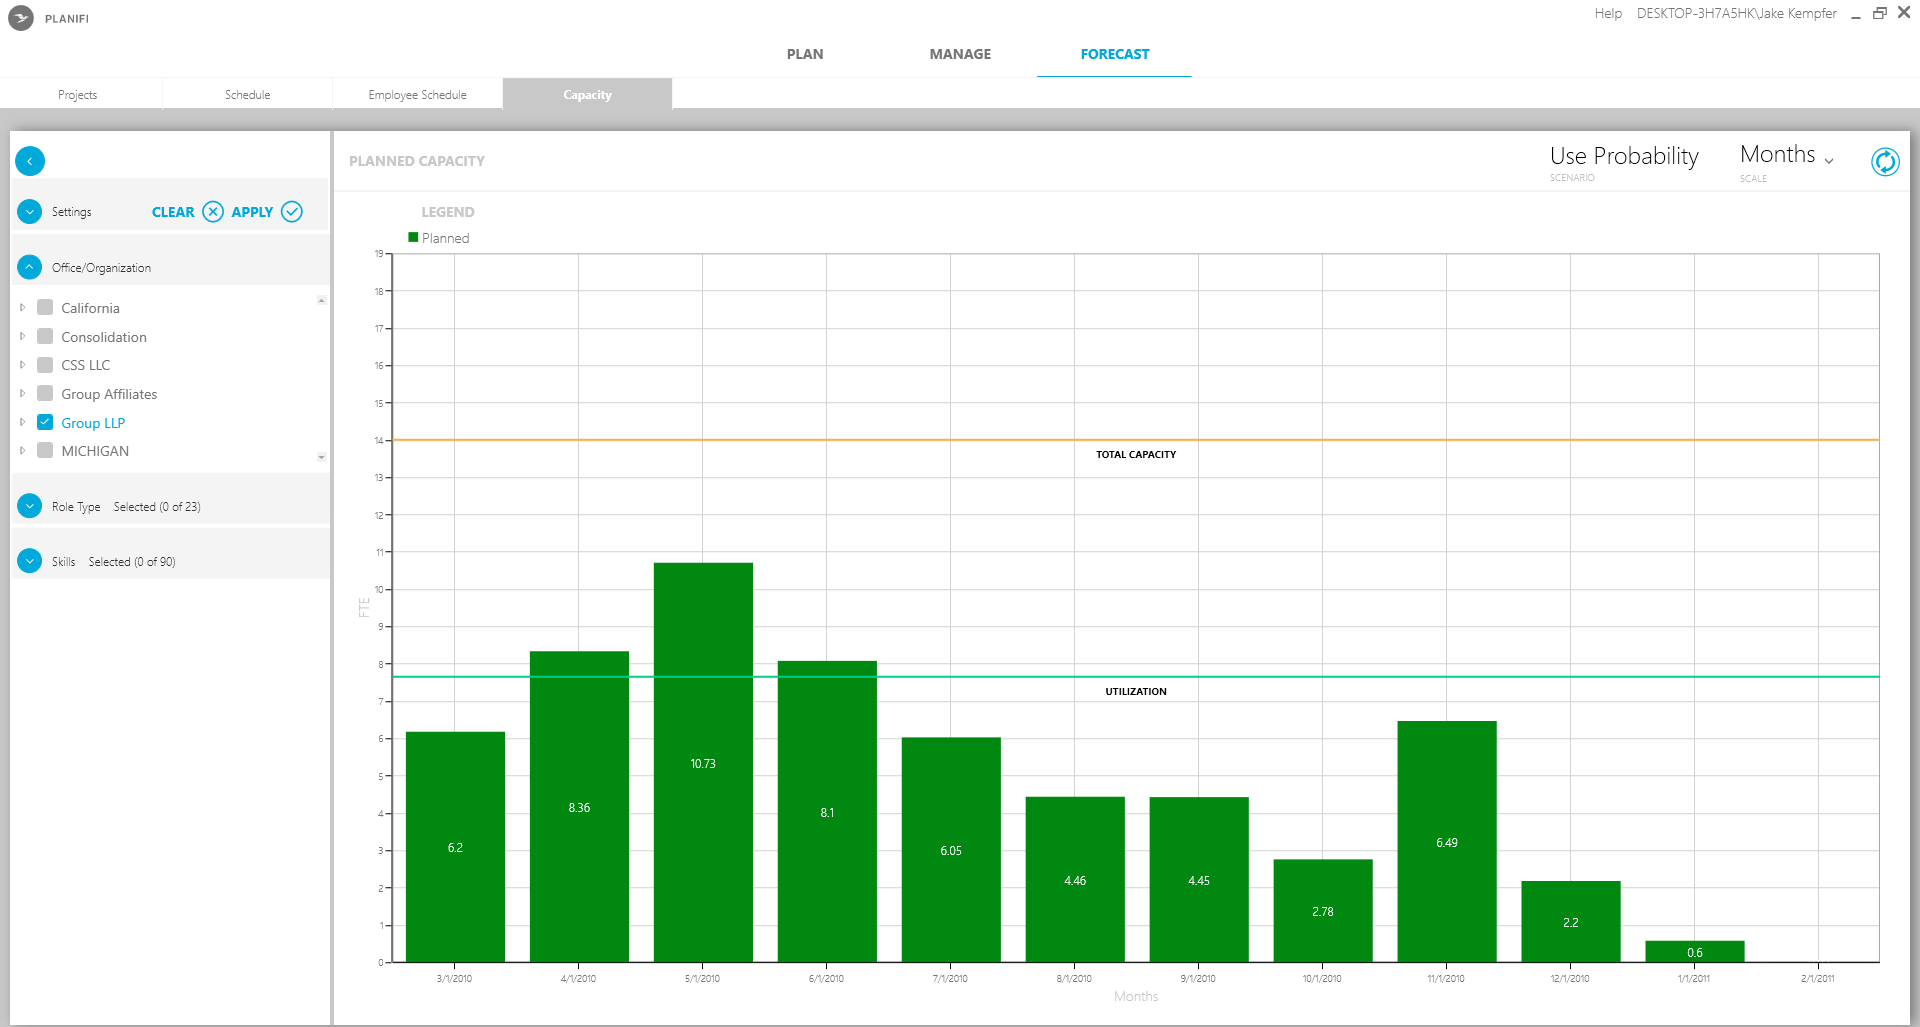Open the Employee Schedule sub-tab
Screen dimensions: 1920x1027
(x=418, y=95)
